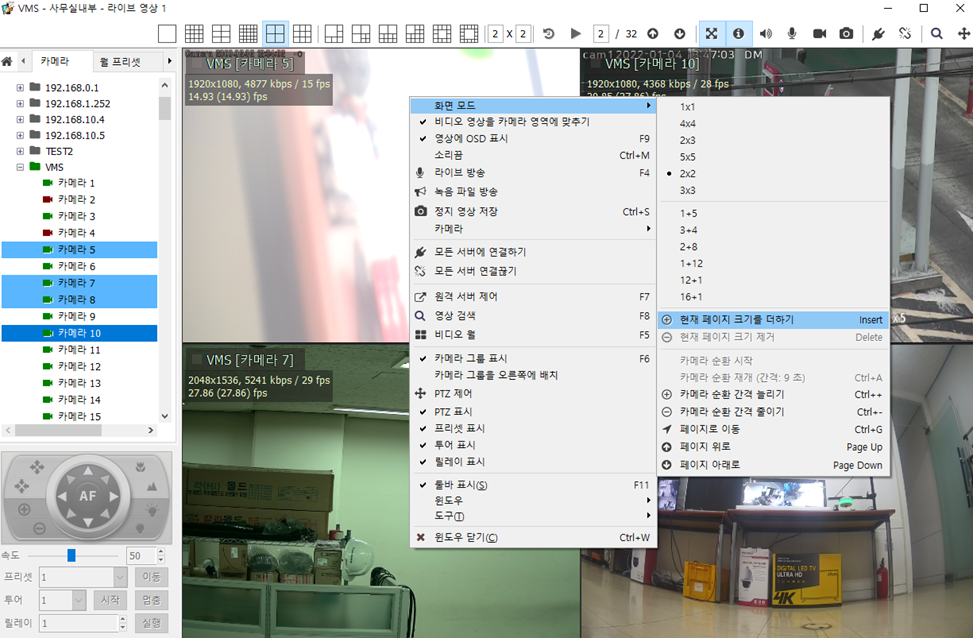This screenshot has width=973, height=638.
Task: Select the single-screen 1x1 layout icon
Action: 167,33
